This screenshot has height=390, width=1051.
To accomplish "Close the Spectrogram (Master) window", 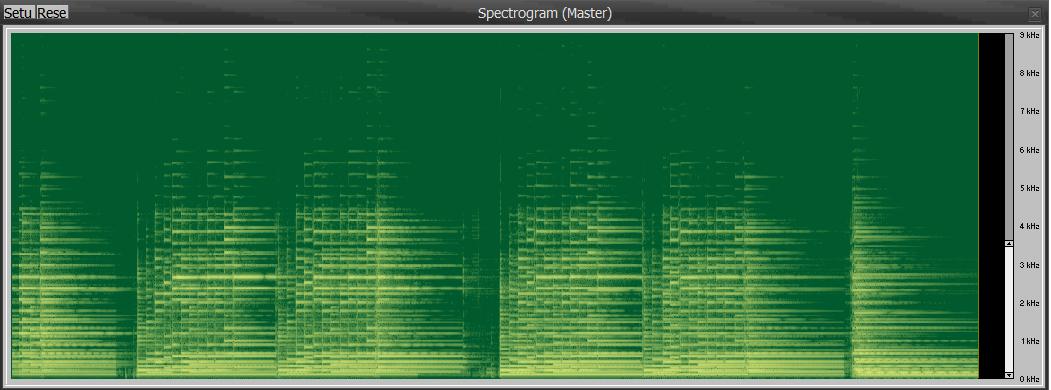I will tap(1035, 13).
